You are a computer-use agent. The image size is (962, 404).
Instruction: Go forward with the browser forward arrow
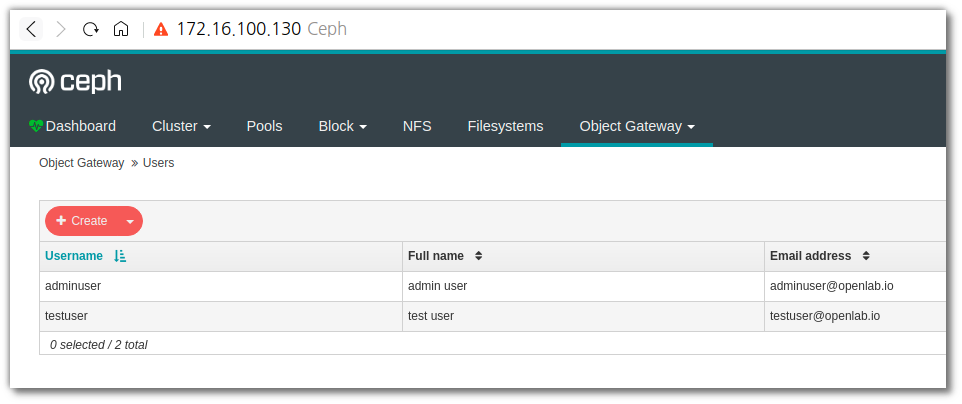click(x=61, y=29)
